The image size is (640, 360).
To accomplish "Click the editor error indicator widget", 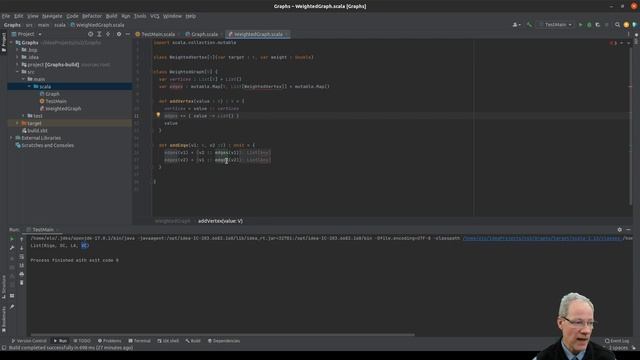I will tap(613, 43).
